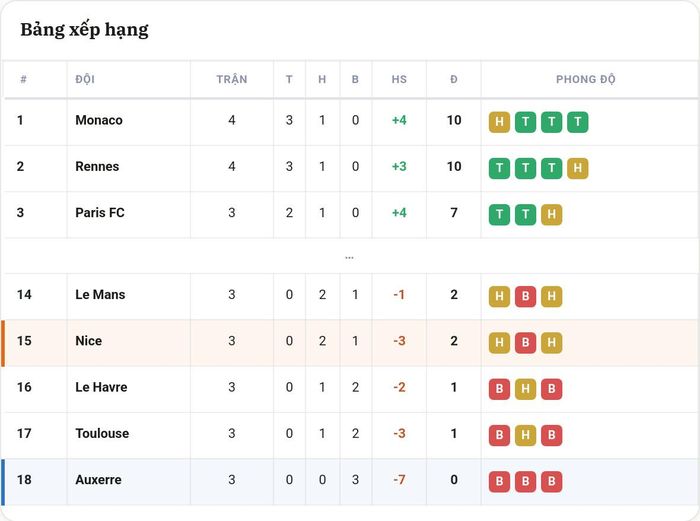700x521 pixels.
Task: Sort by the Đ points column header
Action: (x=454, y=79)
